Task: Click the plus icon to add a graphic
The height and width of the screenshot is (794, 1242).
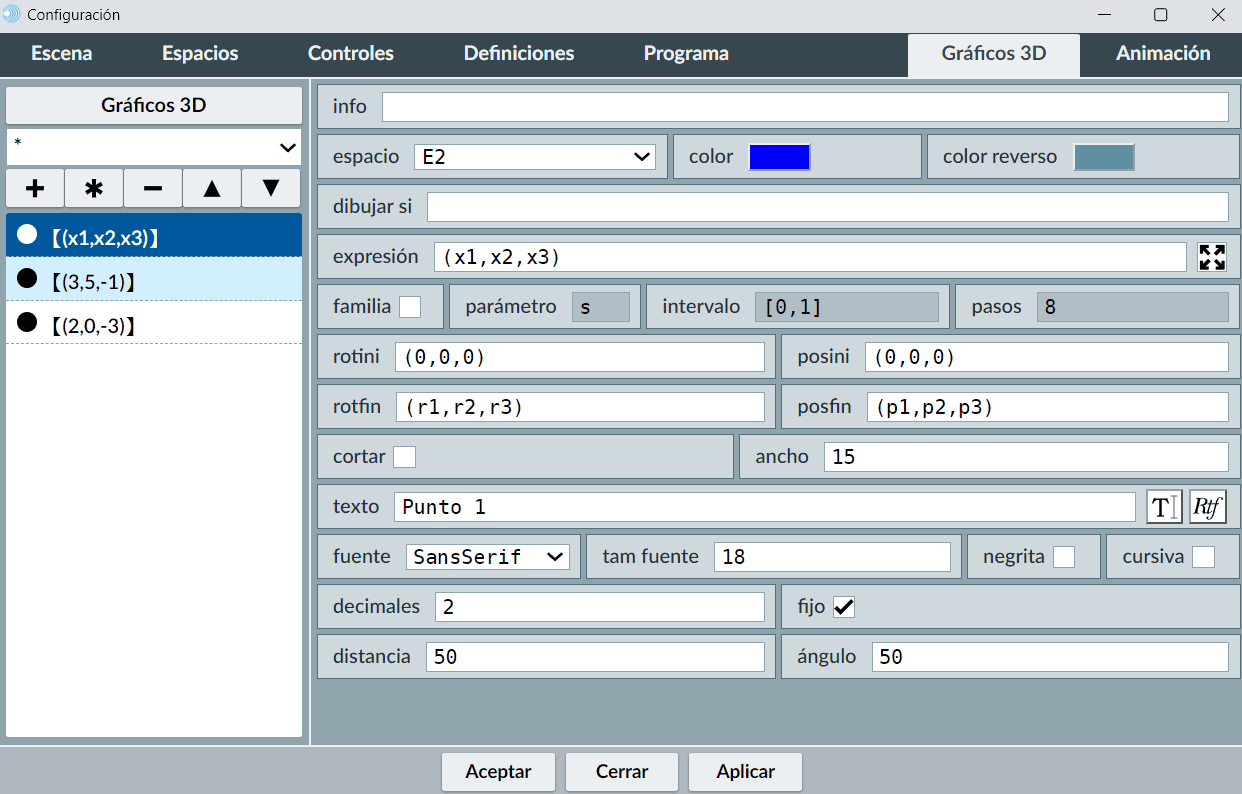Action: (35, 188)
